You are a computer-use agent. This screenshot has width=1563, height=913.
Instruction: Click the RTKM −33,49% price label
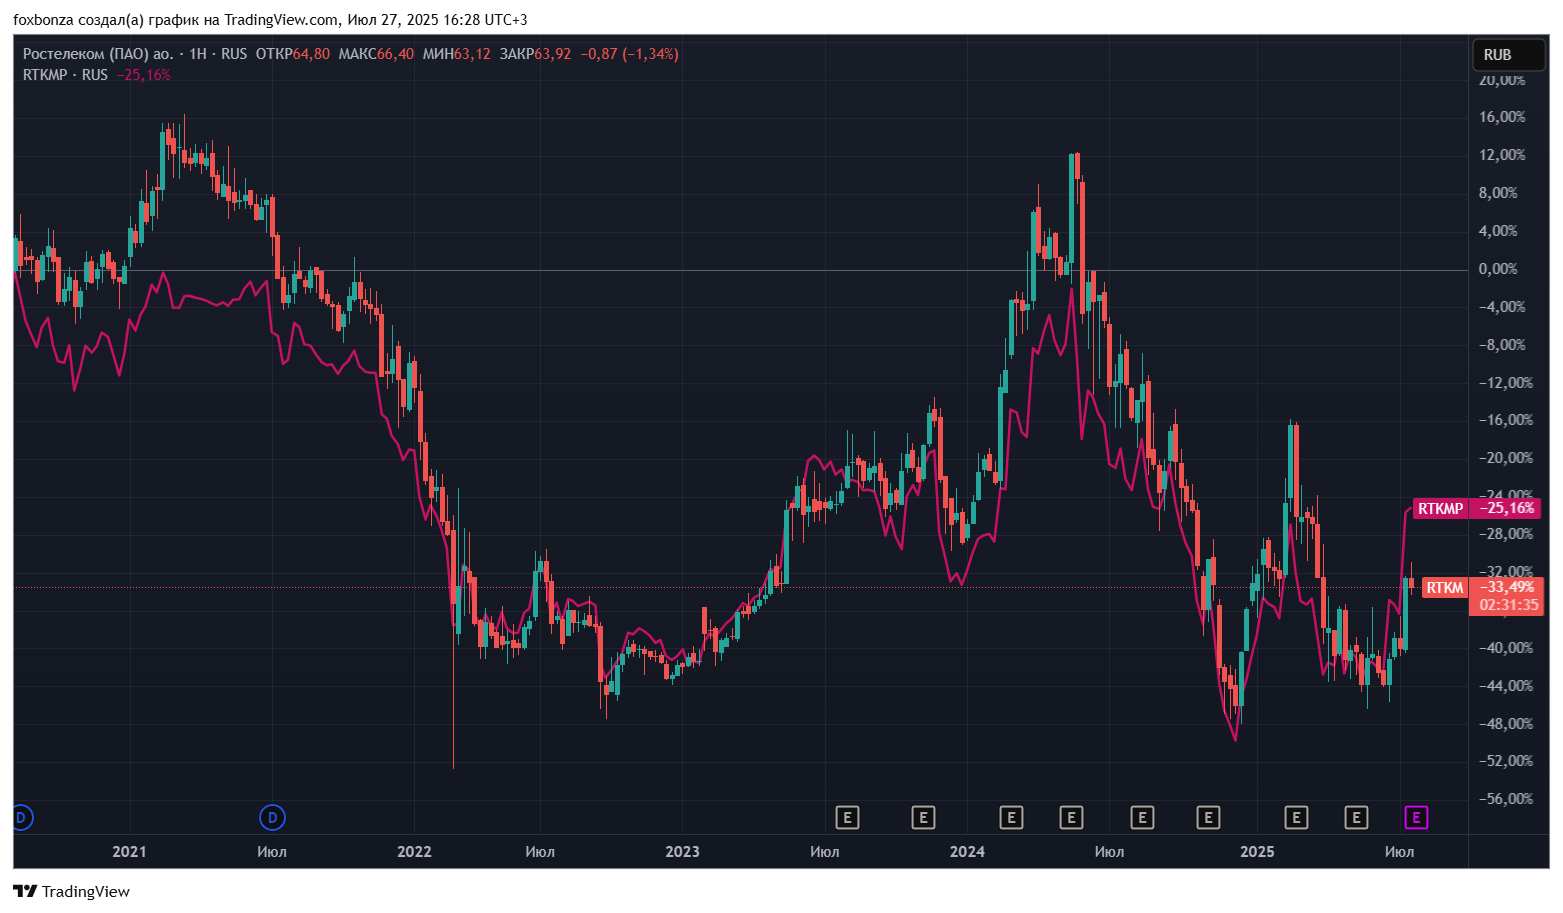point(1482,588)
